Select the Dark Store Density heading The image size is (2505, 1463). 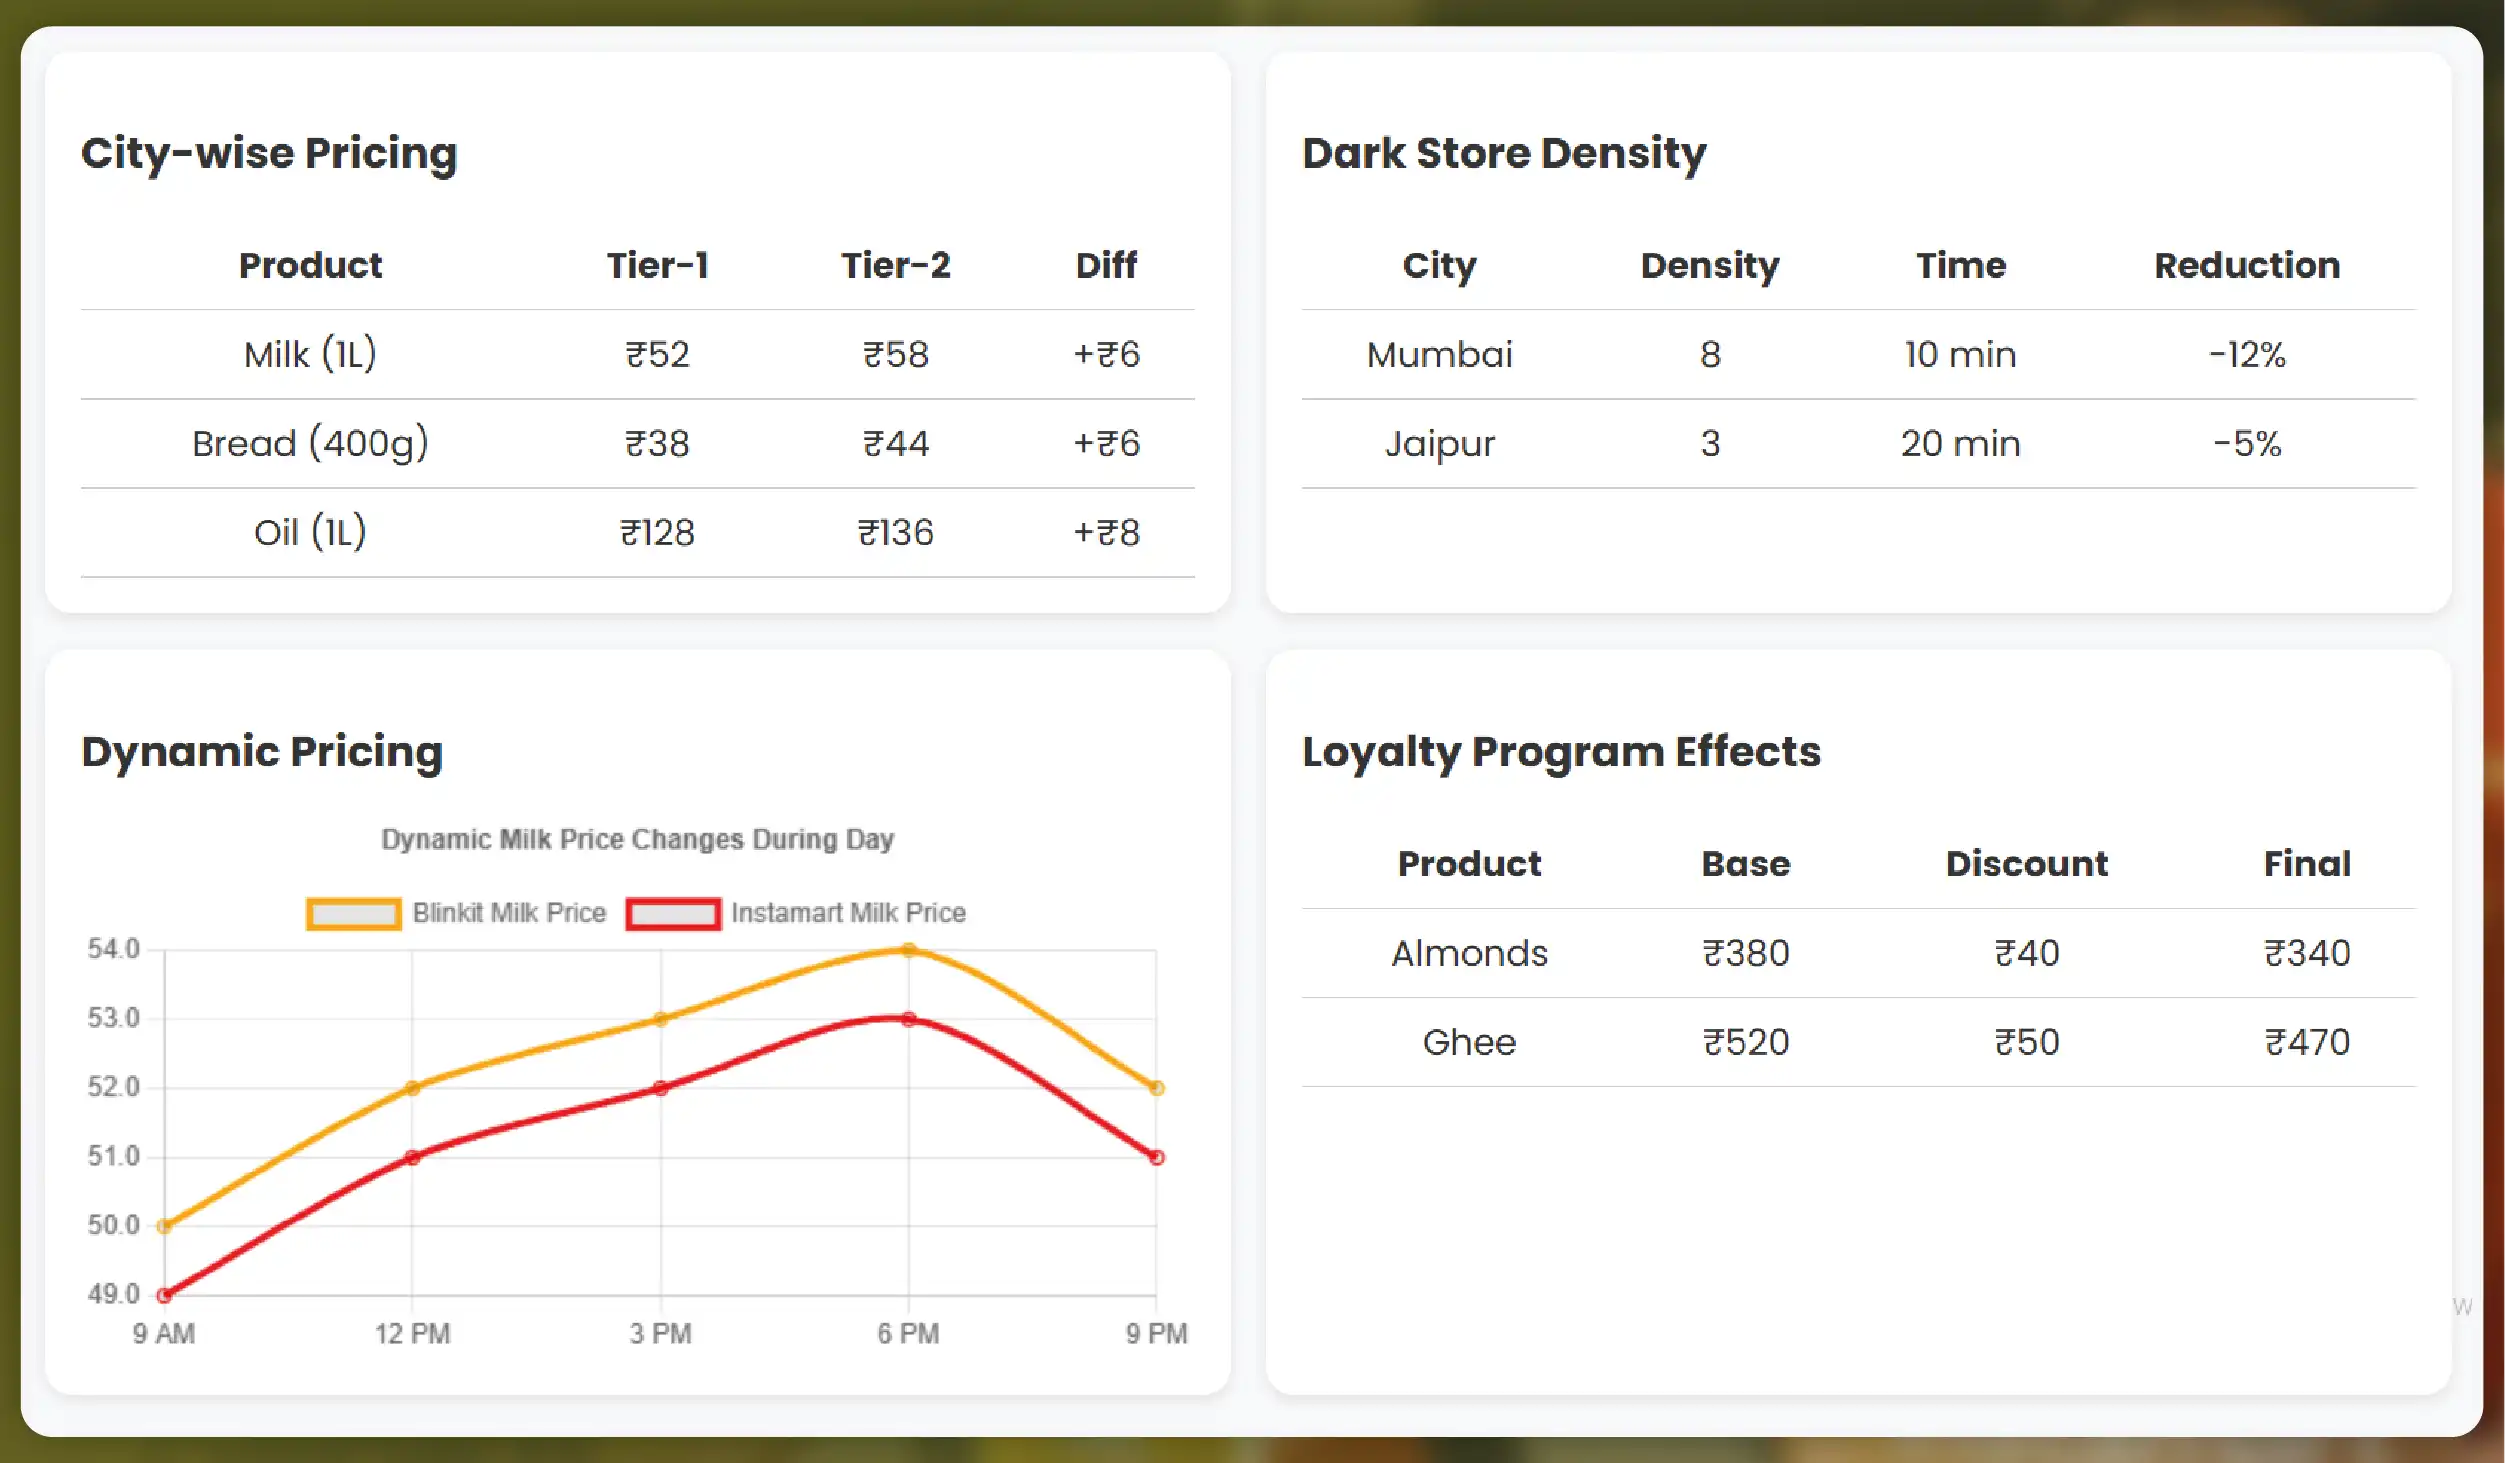[1503, 152]
